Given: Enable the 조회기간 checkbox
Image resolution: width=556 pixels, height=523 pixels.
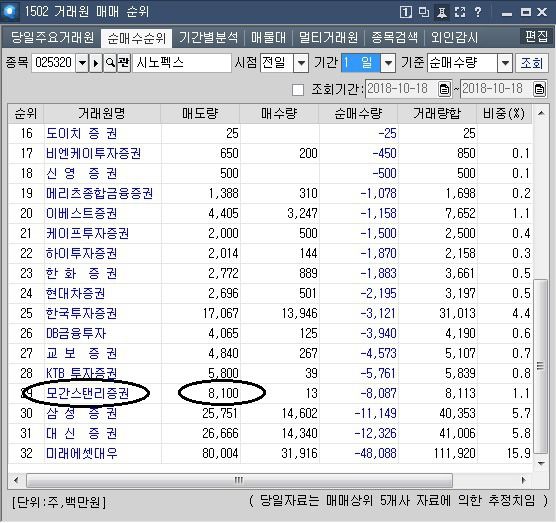Looking at the screenshot, I should click(298, 90).
